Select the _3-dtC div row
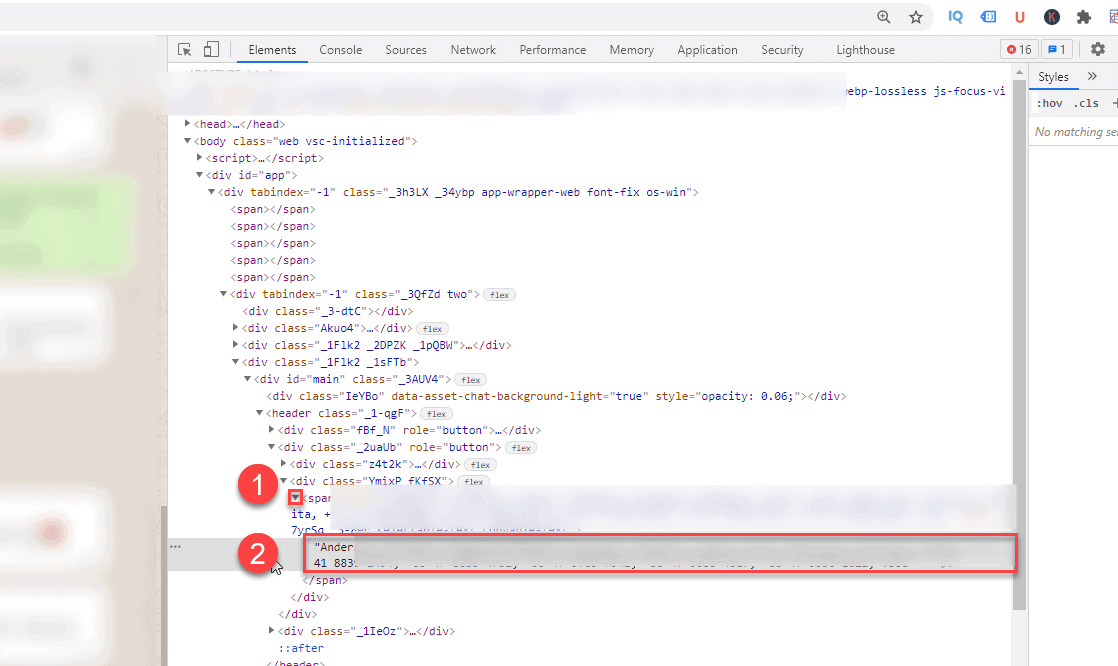This screenshot has width=1118, height=666. 327,311
